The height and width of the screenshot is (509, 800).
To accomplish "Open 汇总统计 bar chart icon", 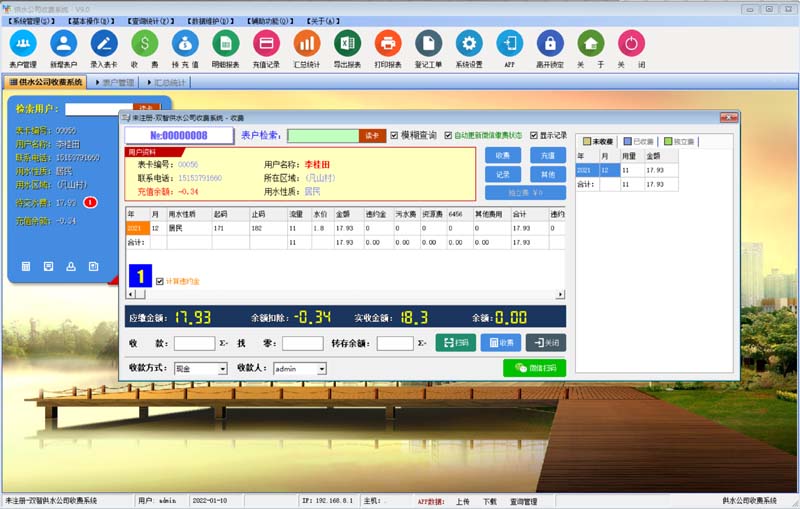I will coord(307,44).
